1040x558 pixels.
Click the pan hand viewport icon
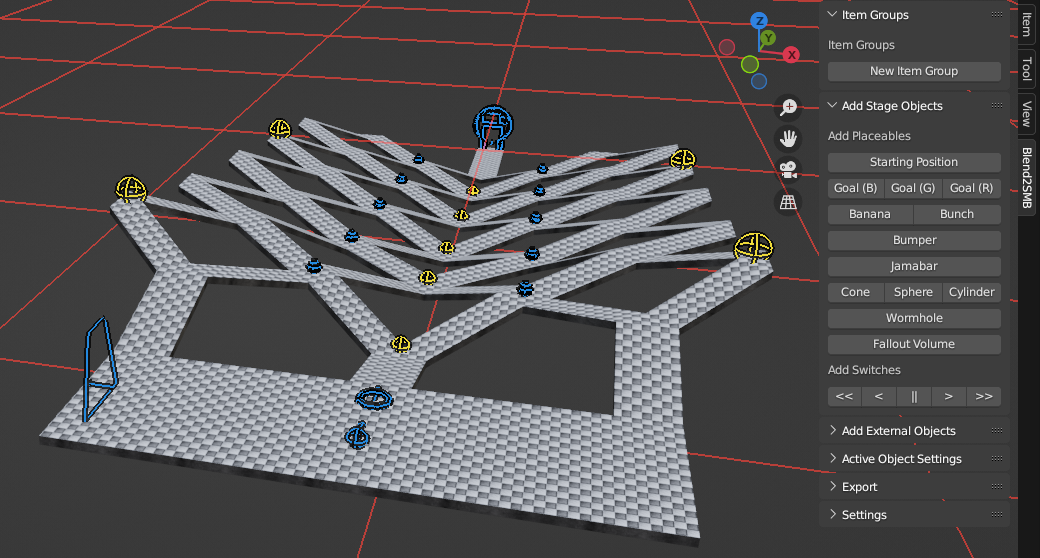point(789,137)
